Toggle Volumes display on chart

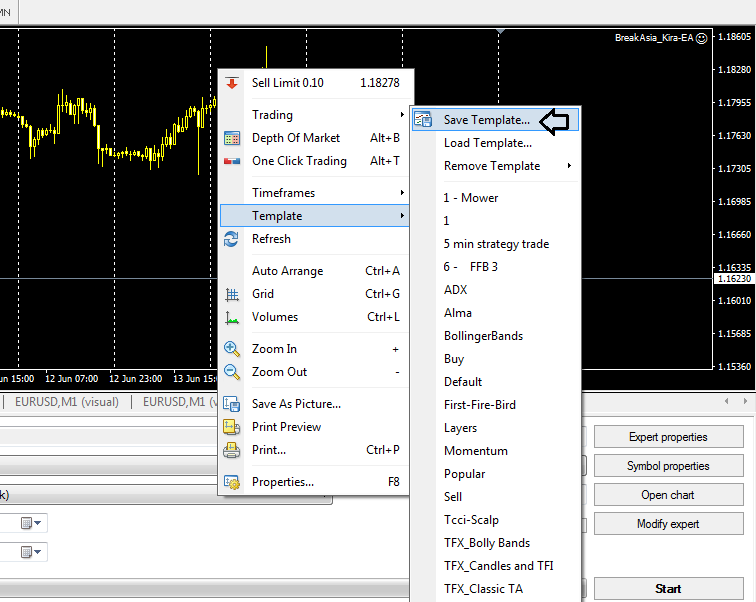coord(275,317)
